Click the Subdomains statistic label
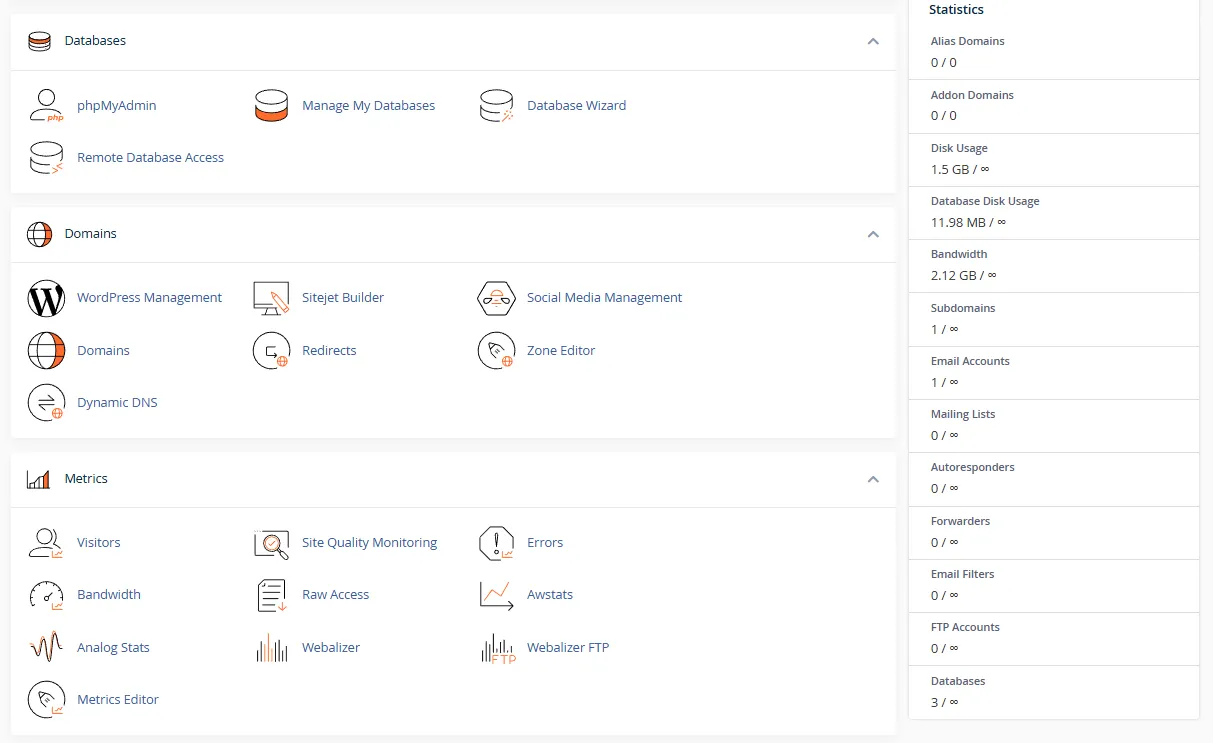Viewport: 1213px width, 743px height. pyautogui.click(x=963, y=308)
